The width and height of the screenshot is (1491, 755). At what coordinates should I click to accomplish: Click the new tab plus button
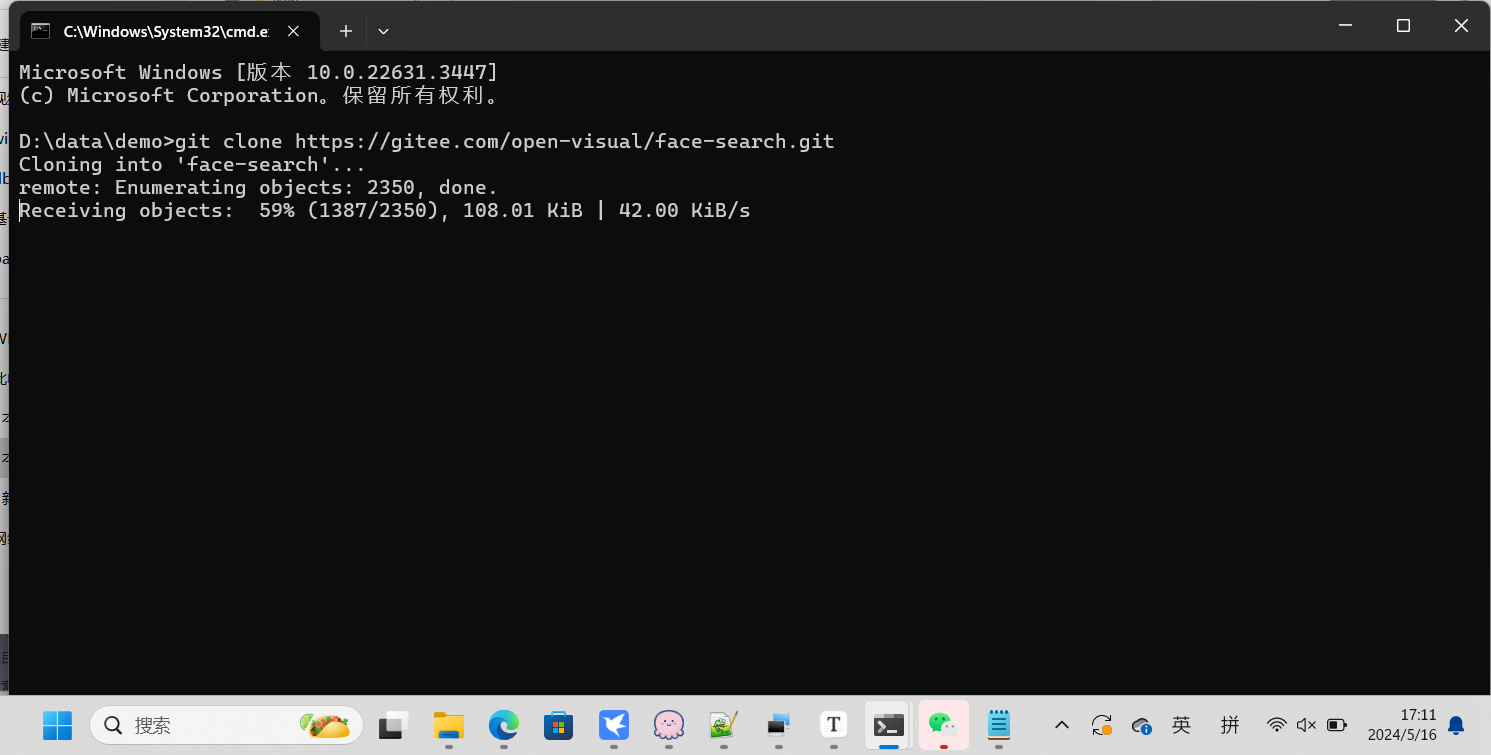345,31
